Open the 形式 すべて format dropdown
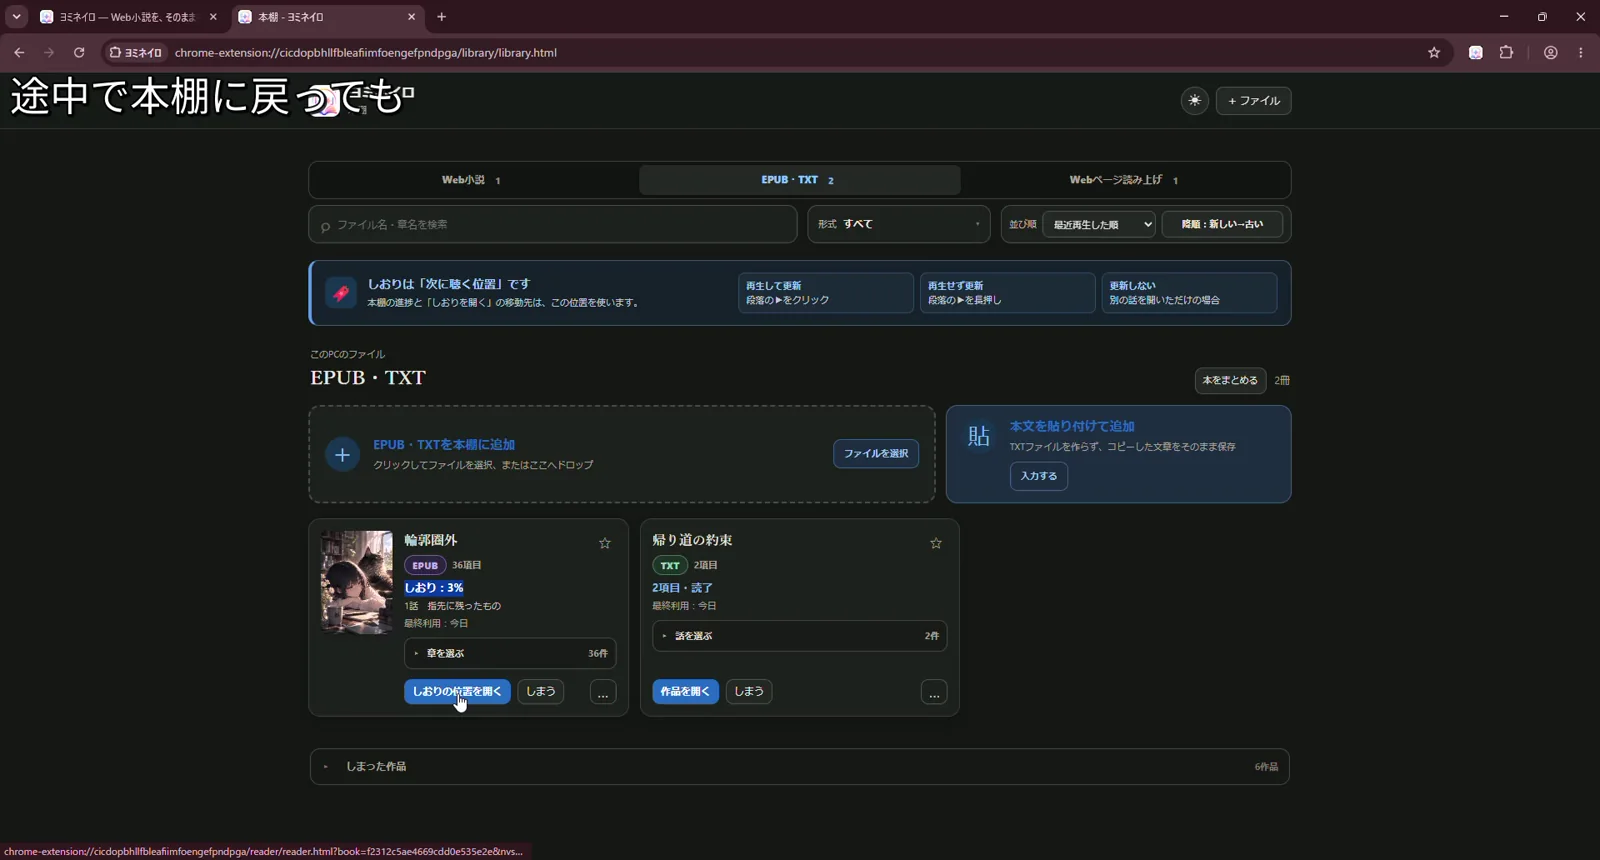 (x=898, y=224)
